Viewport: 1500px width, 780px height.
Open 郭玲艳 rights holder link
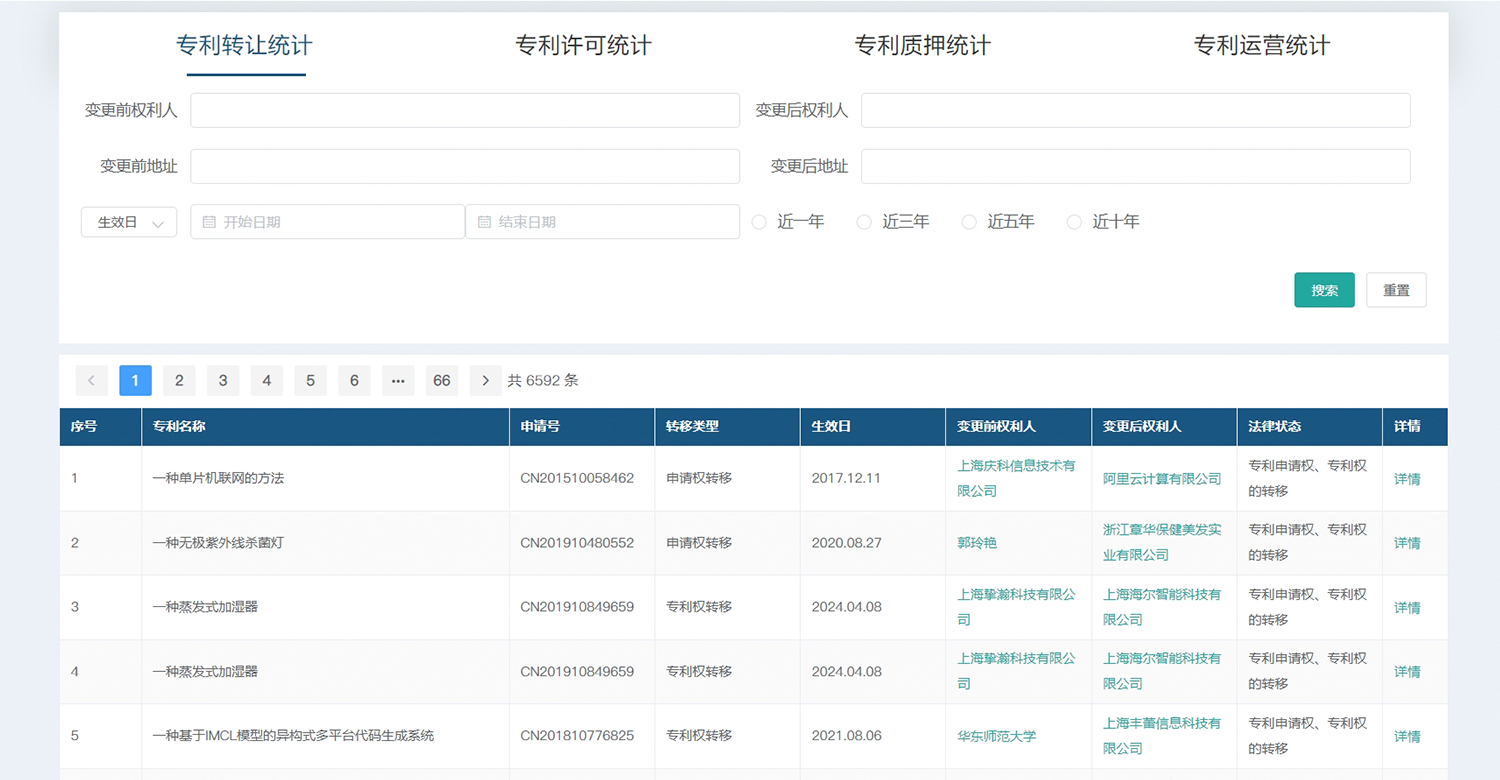(x=977, y=543)
